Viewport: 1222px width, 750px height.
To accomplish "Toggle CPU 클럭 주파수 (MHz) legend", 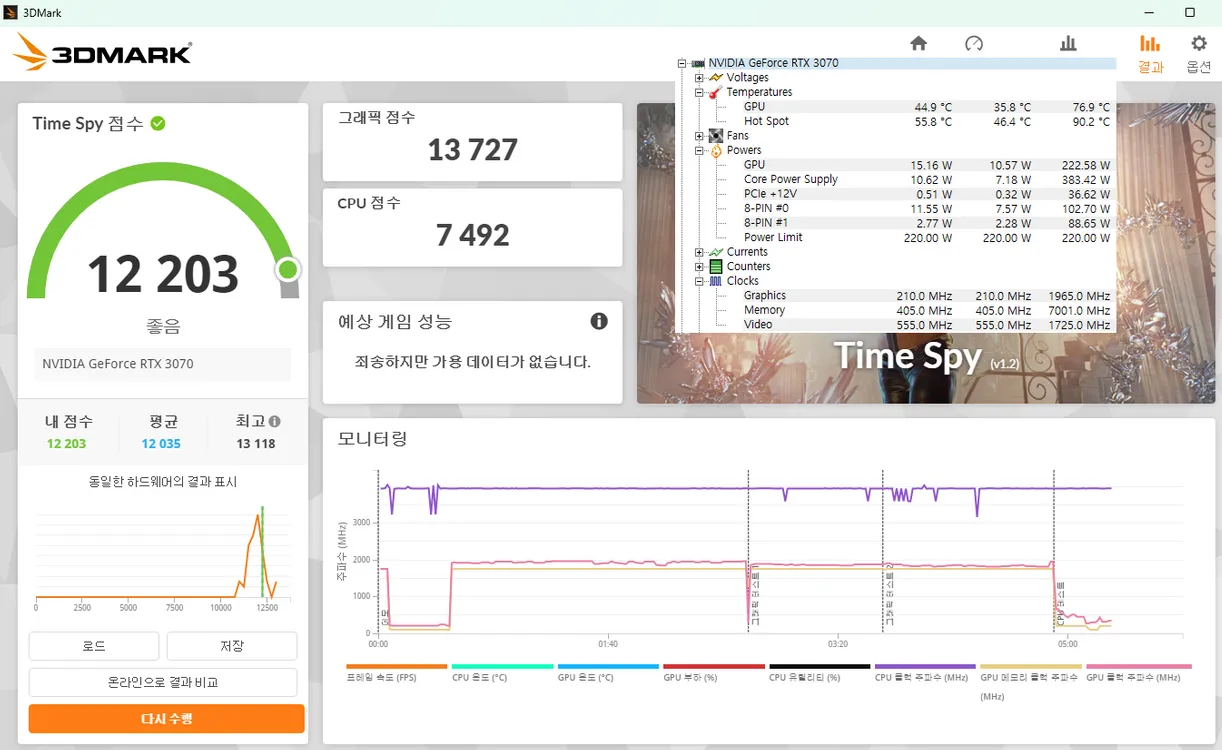I will pos(925,673).
